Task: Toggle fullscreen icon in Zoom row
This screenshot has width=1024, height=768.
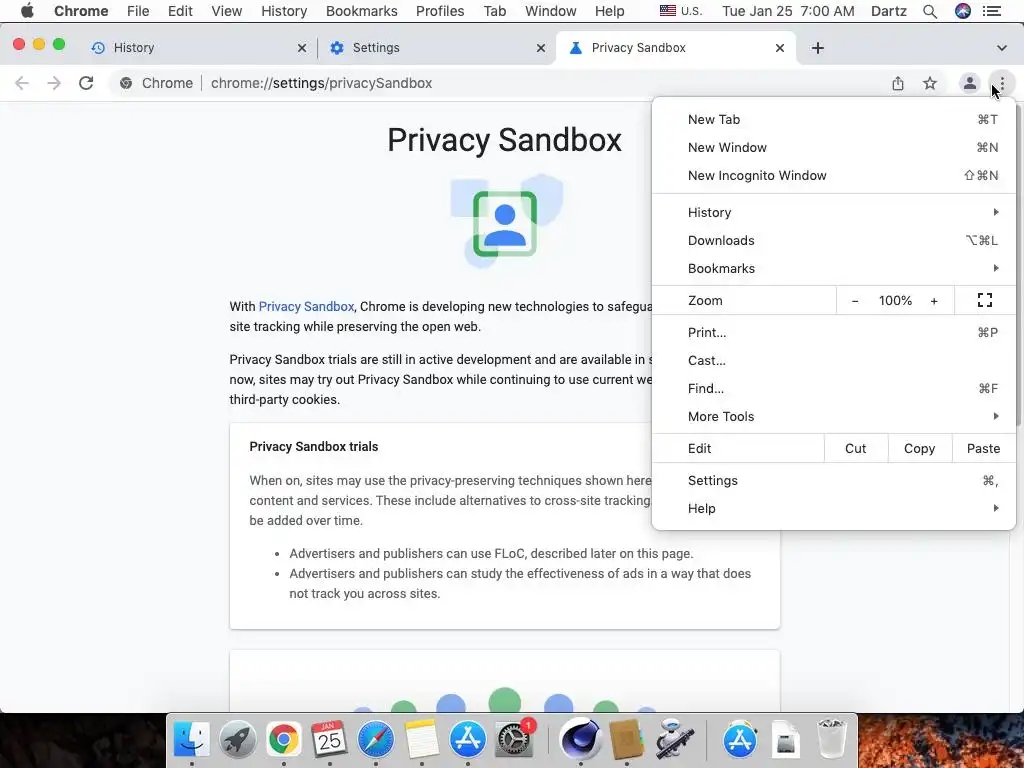Action: (985, 300)
